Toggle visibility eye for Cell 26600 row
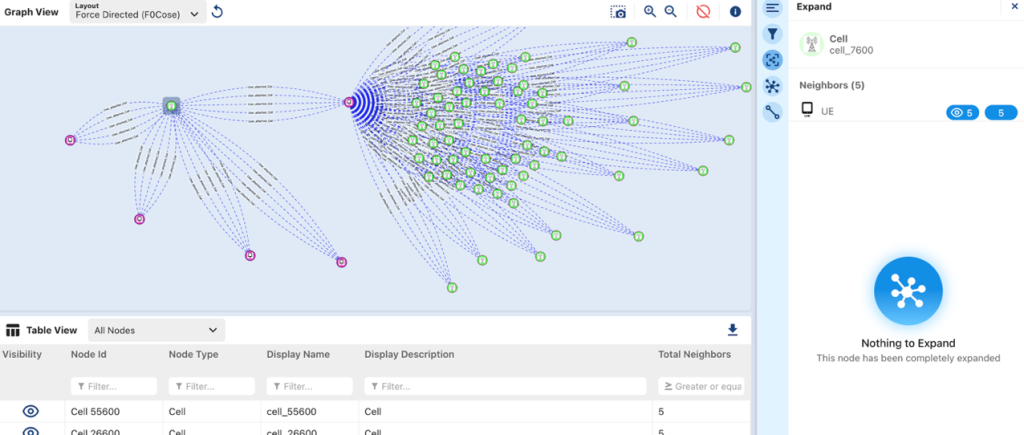1024x435 pixels. click(31, 431)
